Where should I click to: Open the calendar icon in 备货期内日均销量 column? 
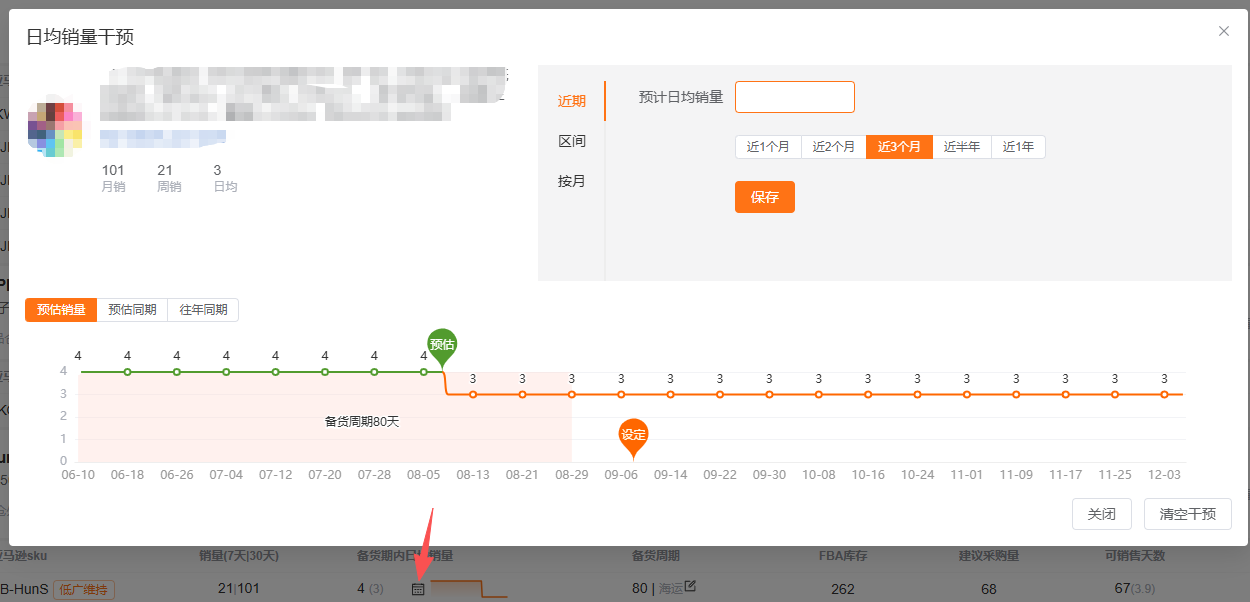coord(418,589)
